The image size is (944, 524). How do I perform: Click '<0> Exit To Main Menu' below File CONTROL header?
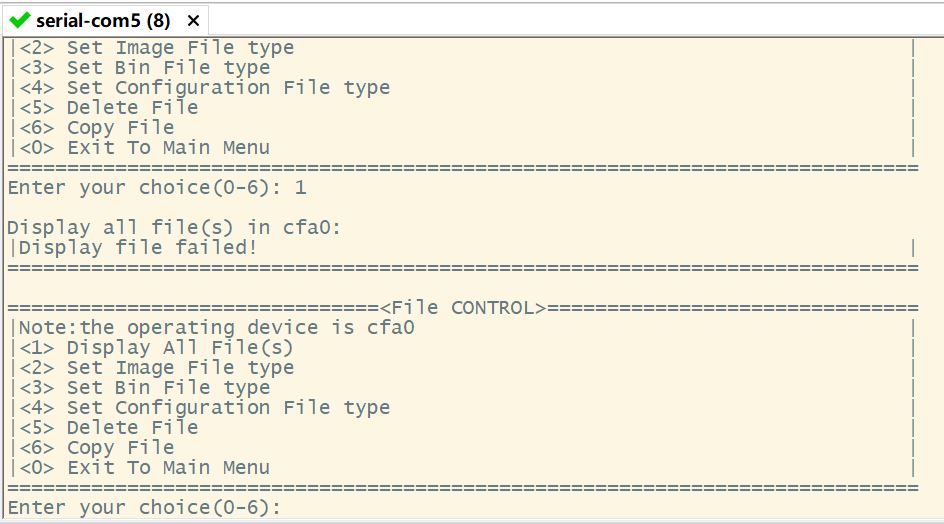[x=144, y=467]
